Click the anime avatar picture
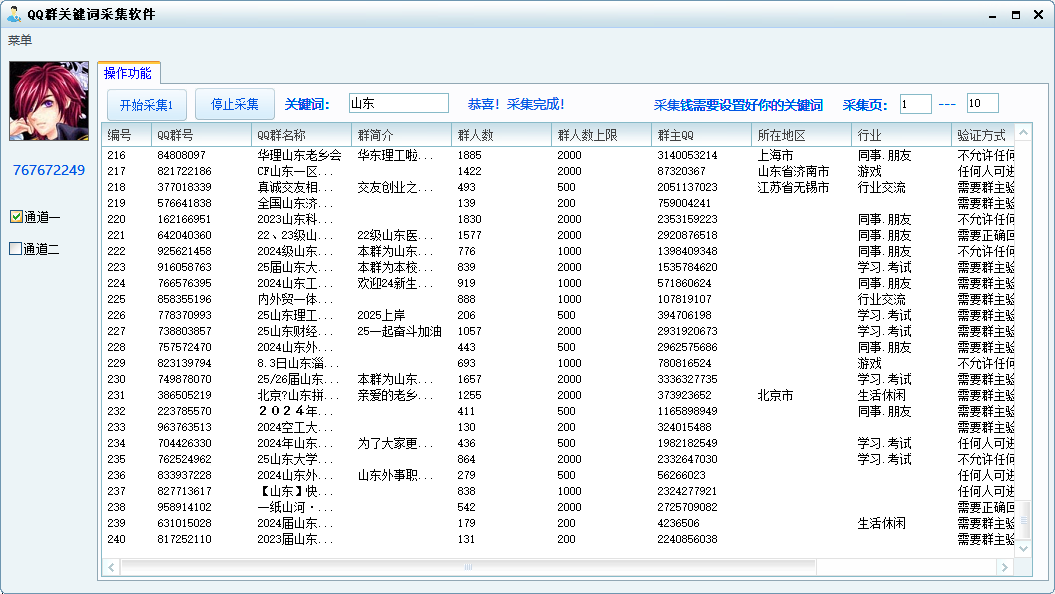 click(48, 101)
